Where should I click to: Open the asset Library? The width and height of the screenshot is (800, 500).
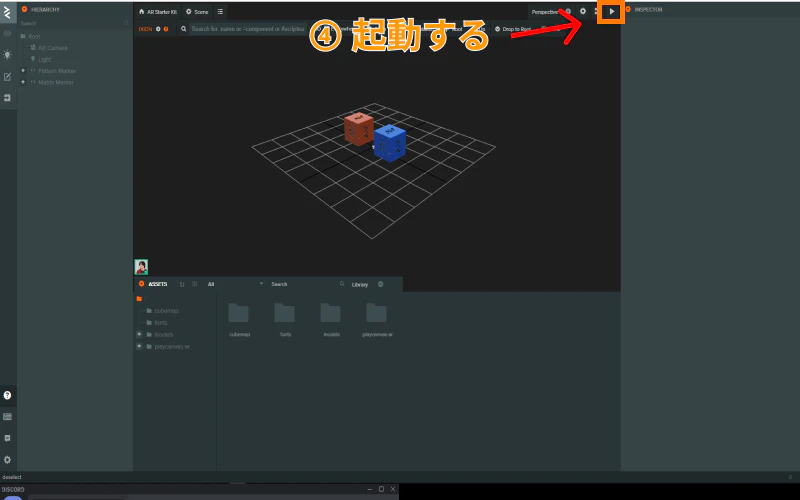(360, 285)
